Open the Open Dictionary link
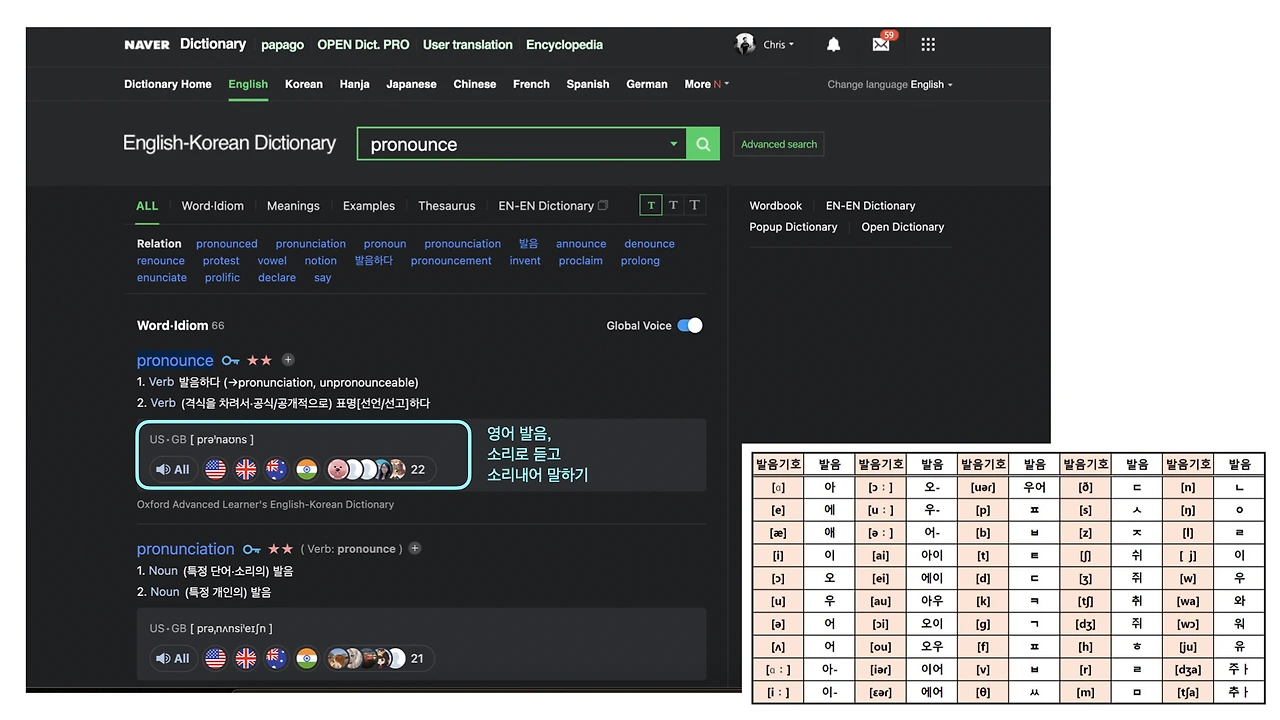Screen dimensions: 1280x720 point(903,227)
